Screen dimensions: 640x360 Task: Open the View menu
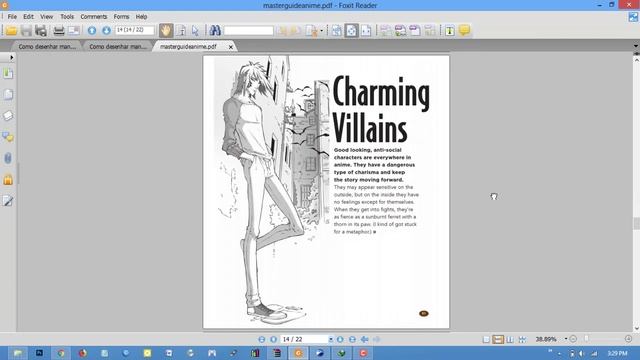click(x=47, y=17)
